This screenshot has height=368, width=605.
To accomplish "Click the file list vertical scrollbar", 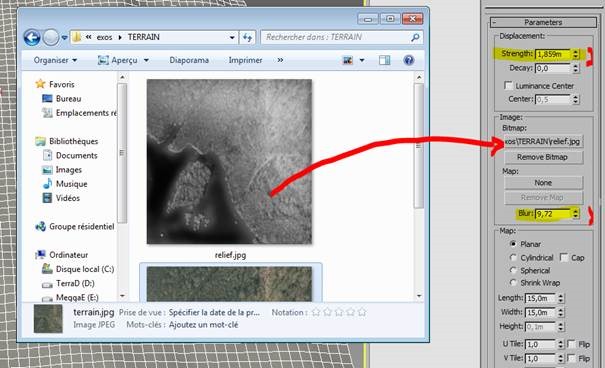I will pos(419,146).
